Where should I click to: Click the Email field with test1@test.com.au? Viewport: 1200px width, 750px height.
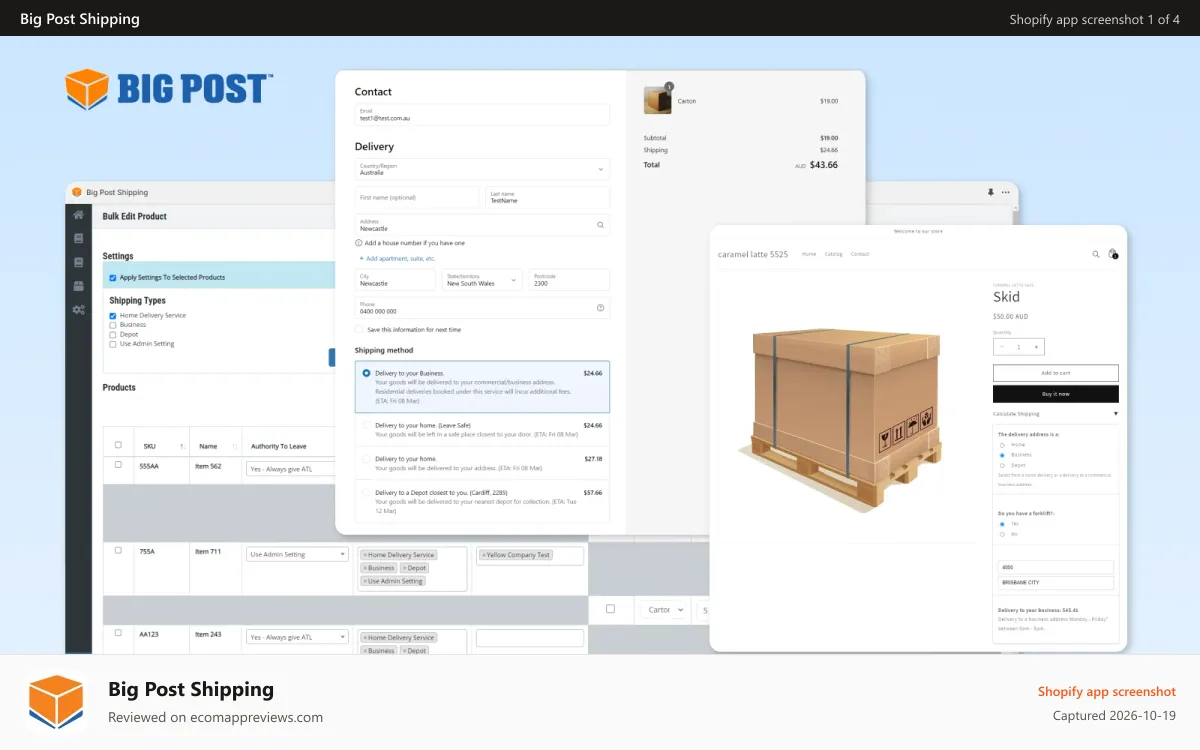coord(482,115)
